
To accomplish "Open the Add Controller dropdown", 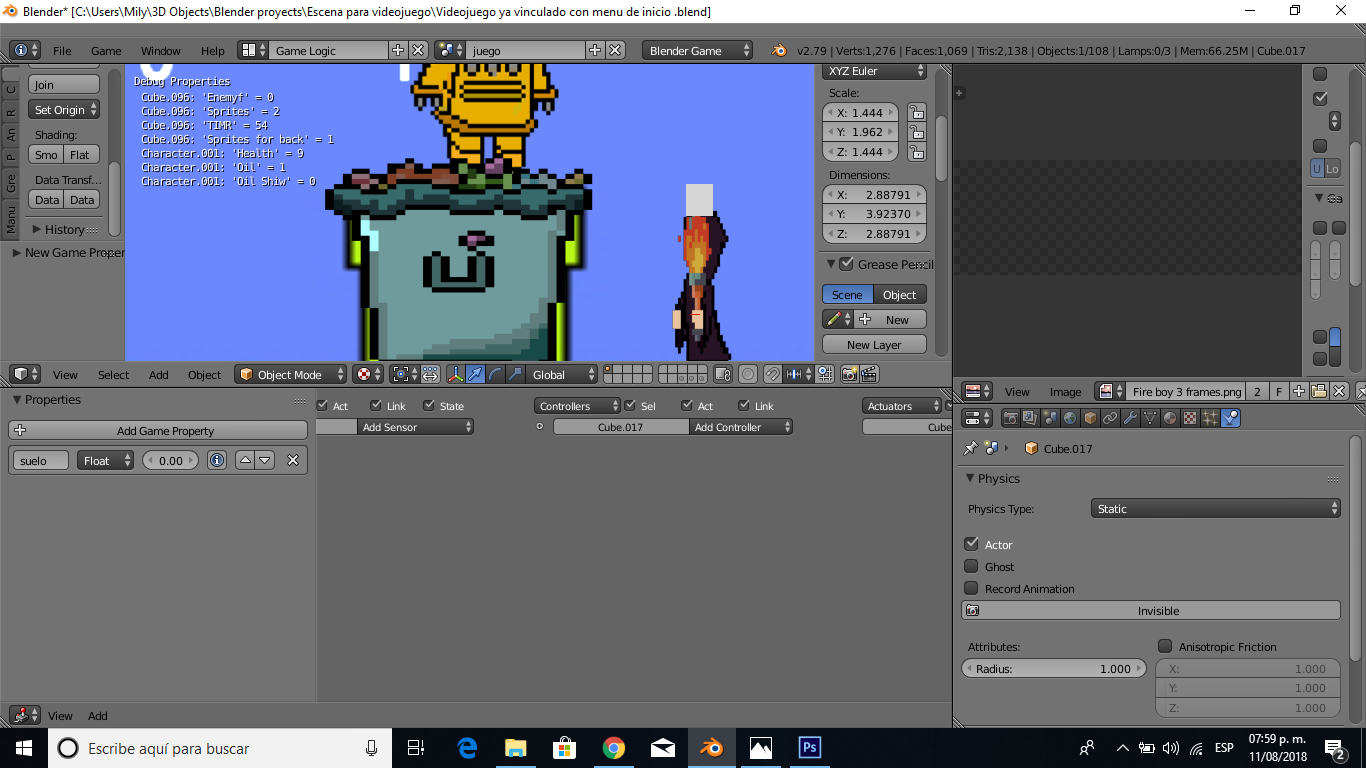I will click(x=741, y=427).
